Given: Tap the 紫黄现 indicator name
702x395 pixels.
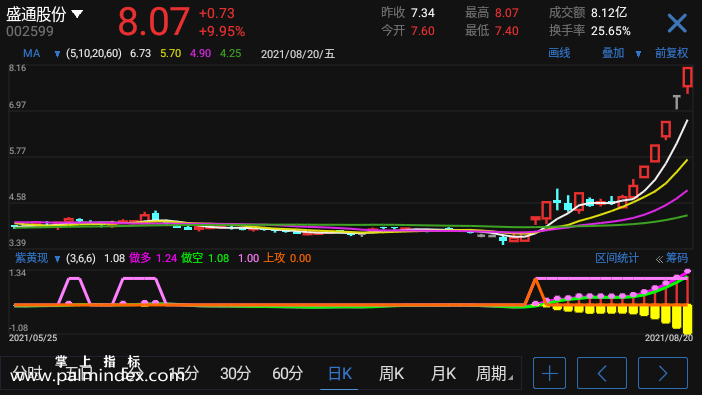Looking at the screenshot, I should pos(31,258).
